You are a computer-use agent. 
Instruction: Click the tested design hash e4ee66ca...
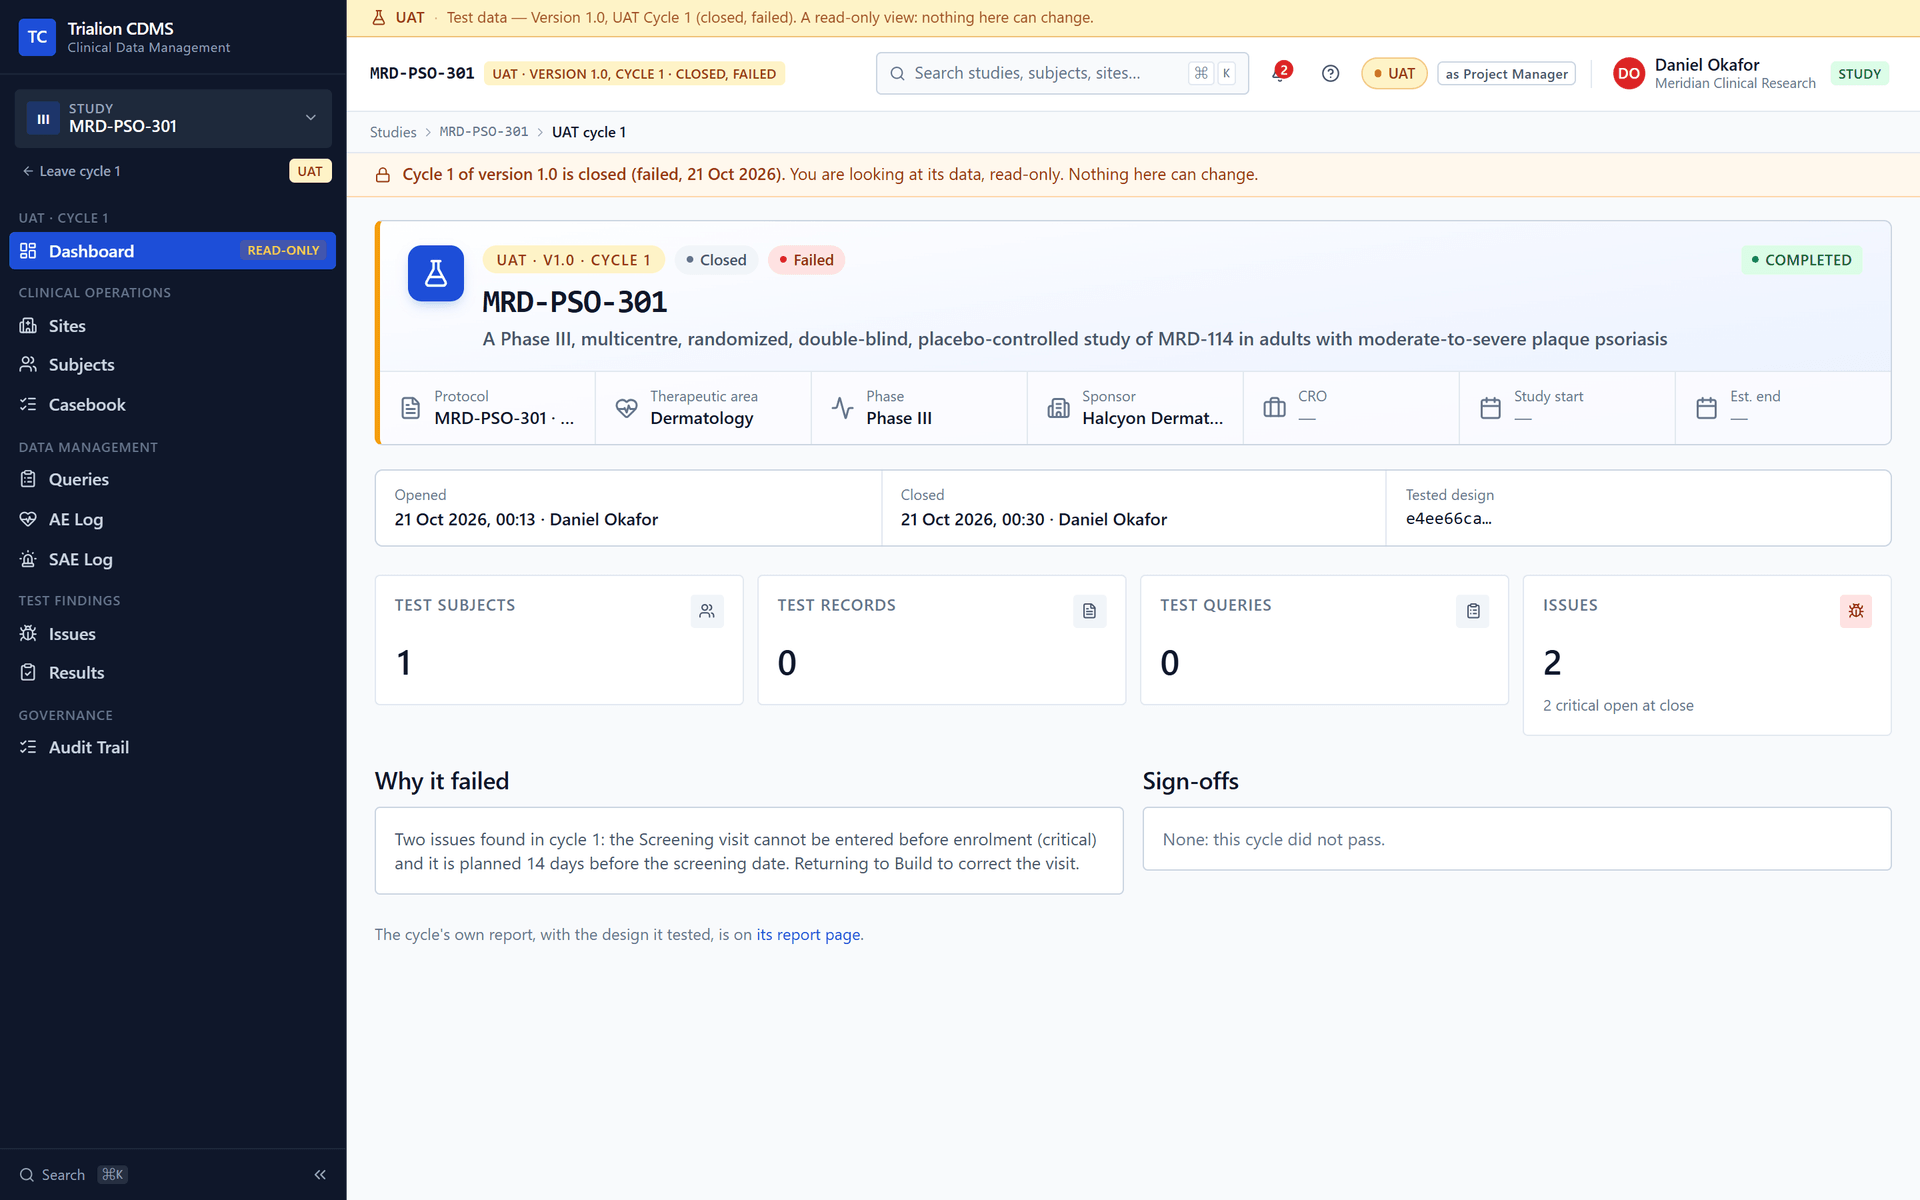tap(1448, 519)
